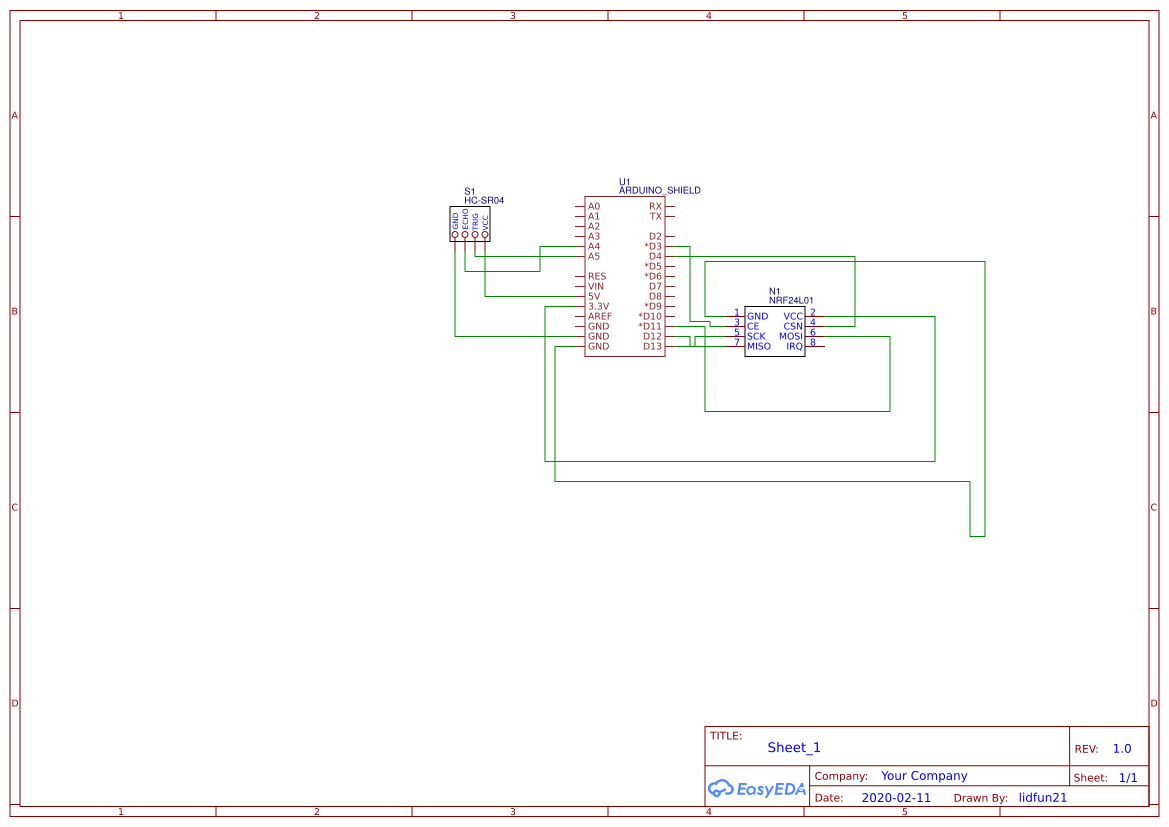Click the date 2020-02-11 text
The image size is (1169, 827).
[896, 797]
